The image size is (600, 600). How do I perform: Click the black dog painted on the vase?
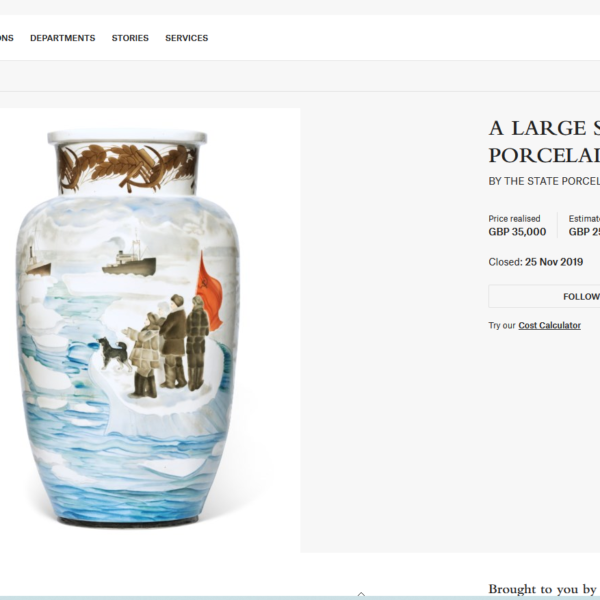[114, 354]
